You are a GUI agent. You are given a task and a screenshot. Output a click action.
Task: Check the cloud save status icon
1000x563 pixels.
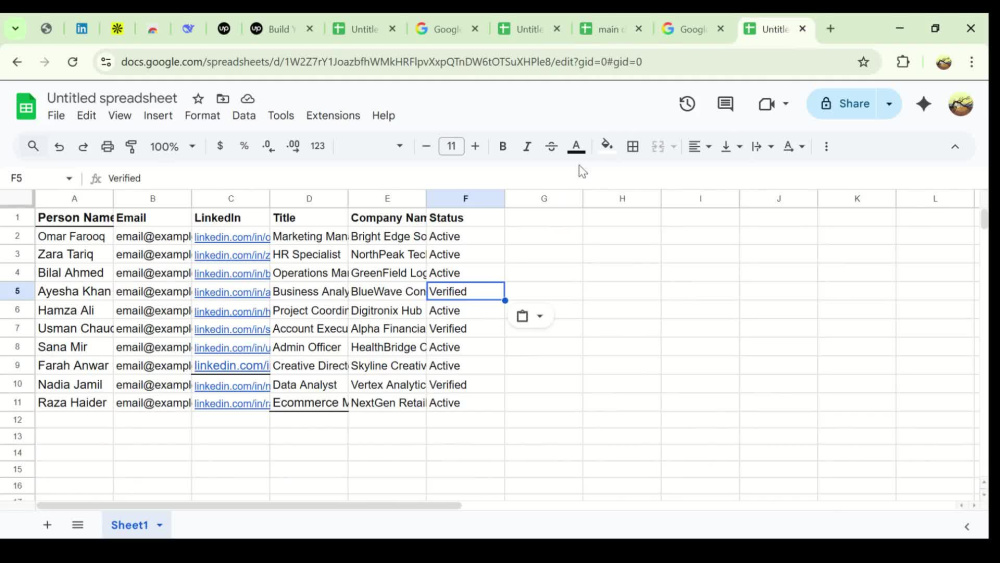[247, 99]
